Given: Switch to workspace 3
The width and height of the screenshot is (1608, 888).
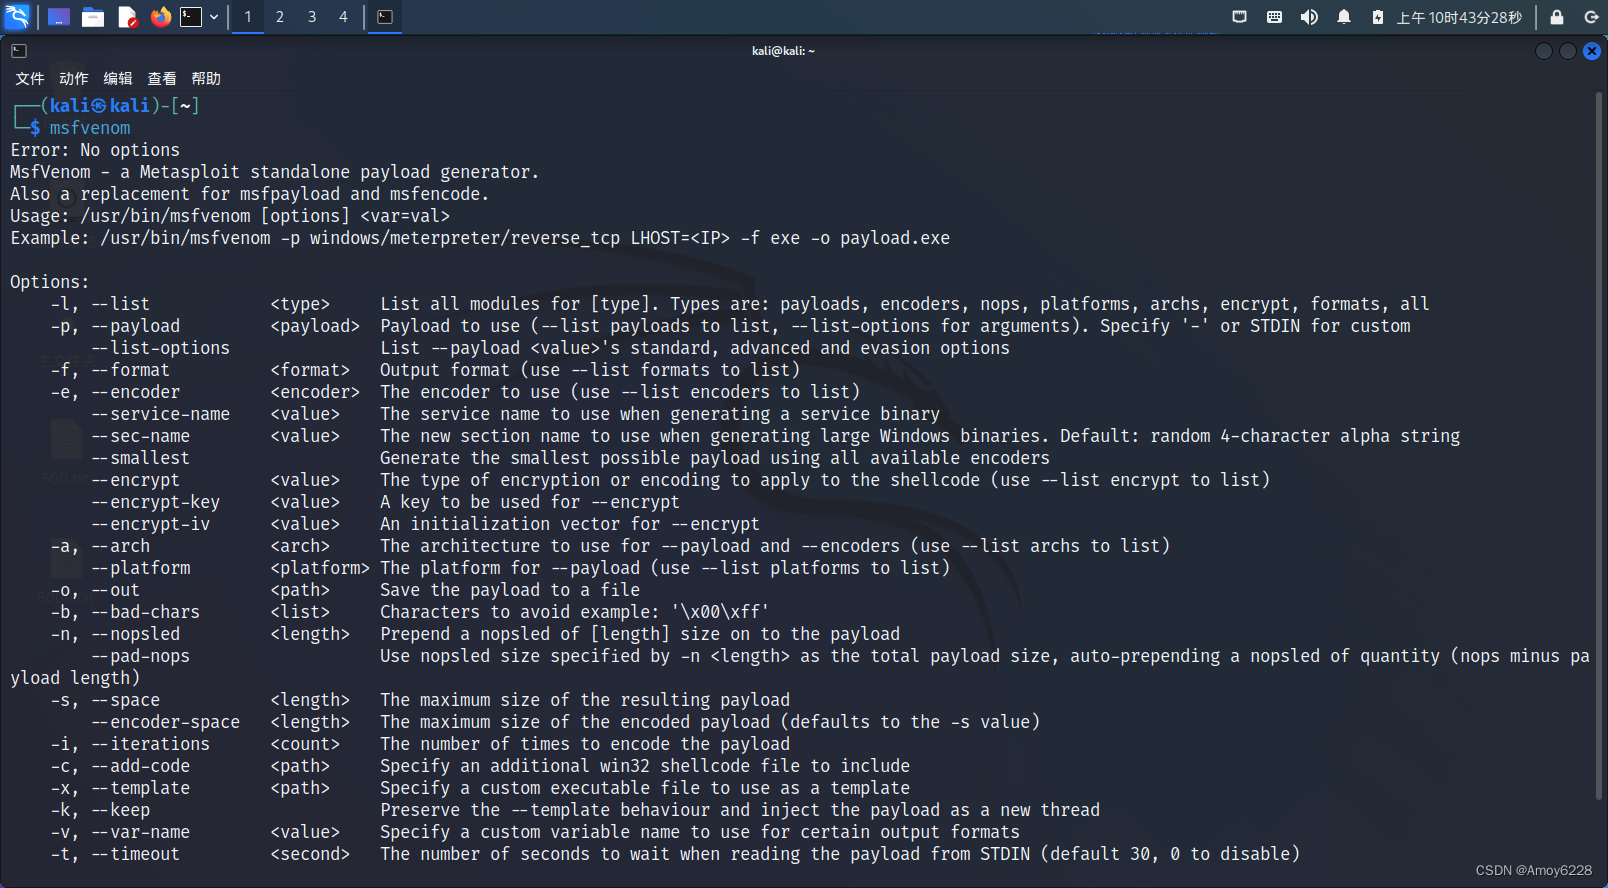Looking at the screenshot, I should coord(312,17).
